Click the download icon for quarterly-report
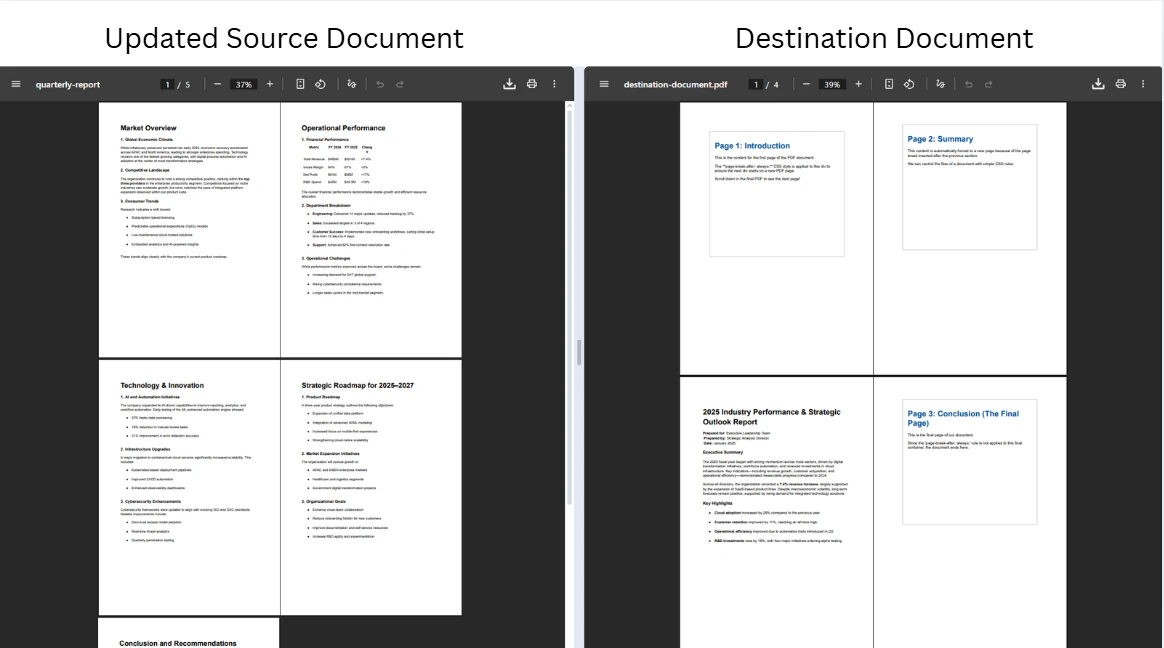 (511, 84)
